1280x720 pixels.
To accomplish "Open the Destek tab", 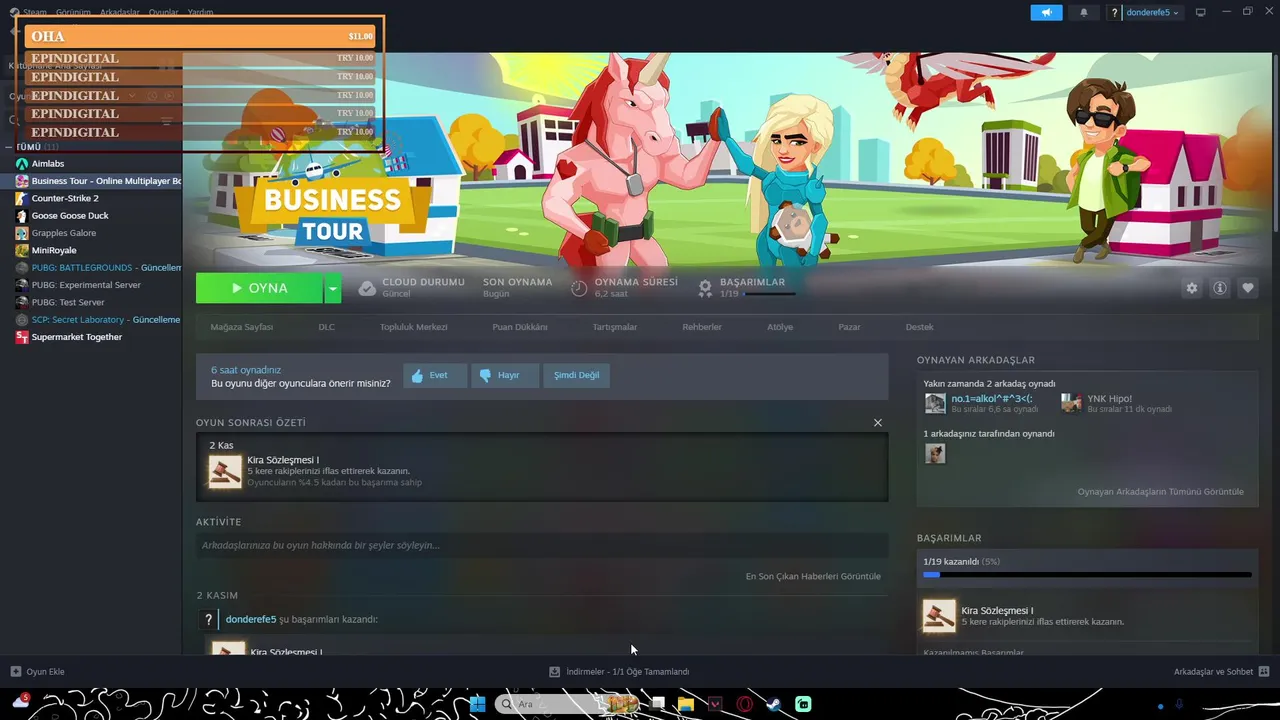I will [x=919, y=327].
